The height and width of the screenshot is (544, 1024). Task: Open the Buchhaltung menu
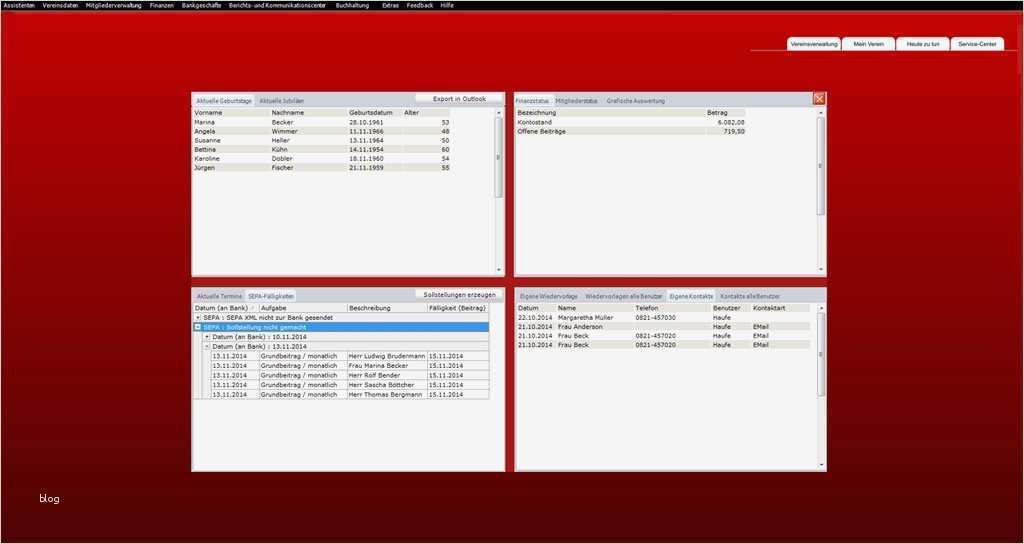tap(352, 5)
